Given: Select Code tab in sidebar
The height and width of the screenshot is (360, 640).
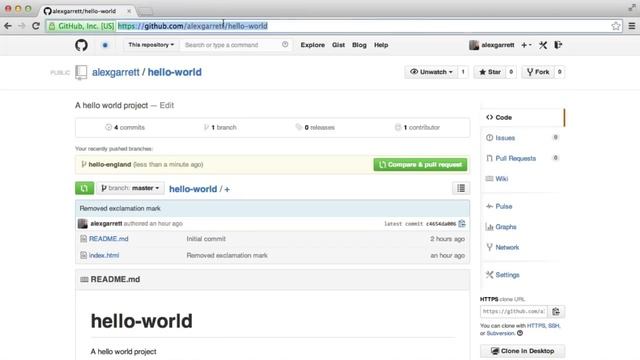Looking at the screenshot, I should point(522,117).
